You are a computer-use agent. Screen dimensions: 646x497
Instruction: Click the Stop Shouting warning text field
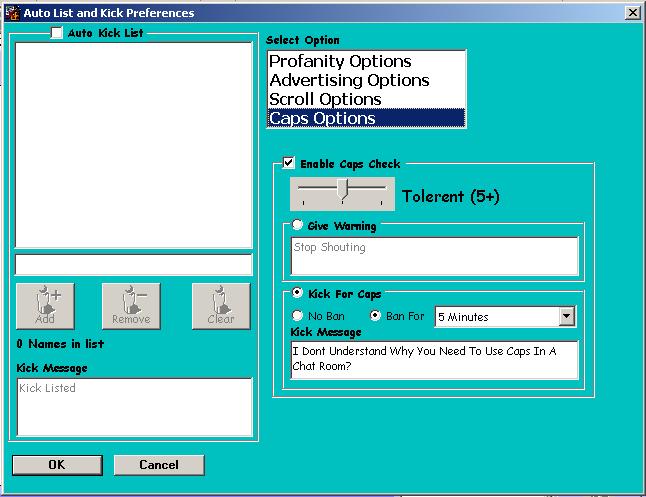[x=434, y=256]
